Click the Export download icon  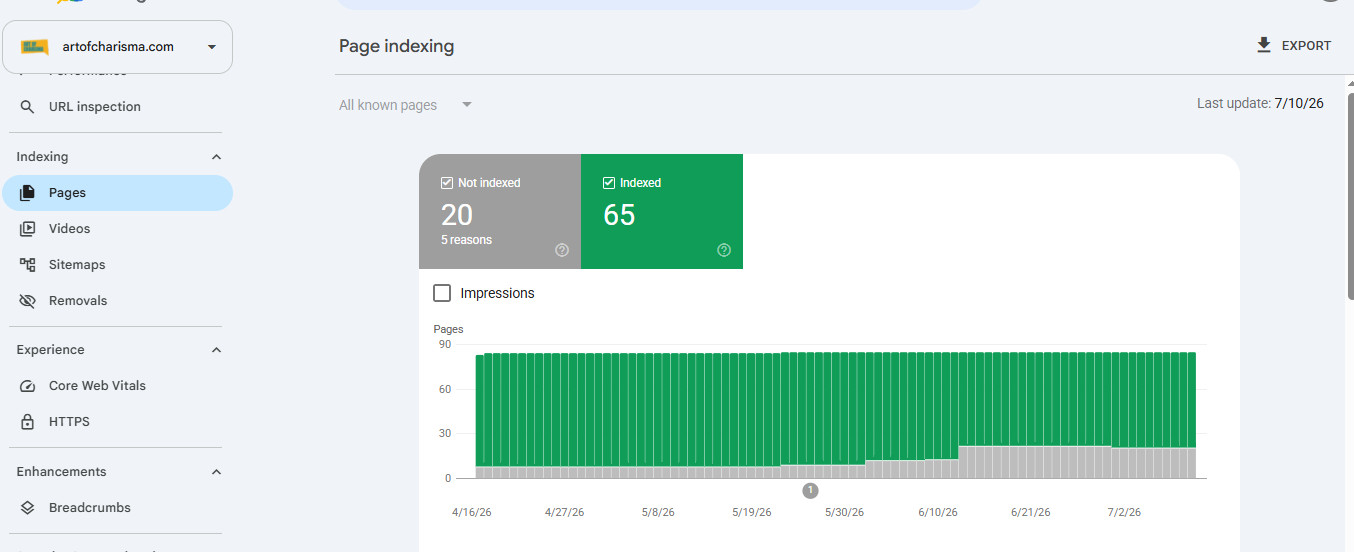[x=1264, y=45]
